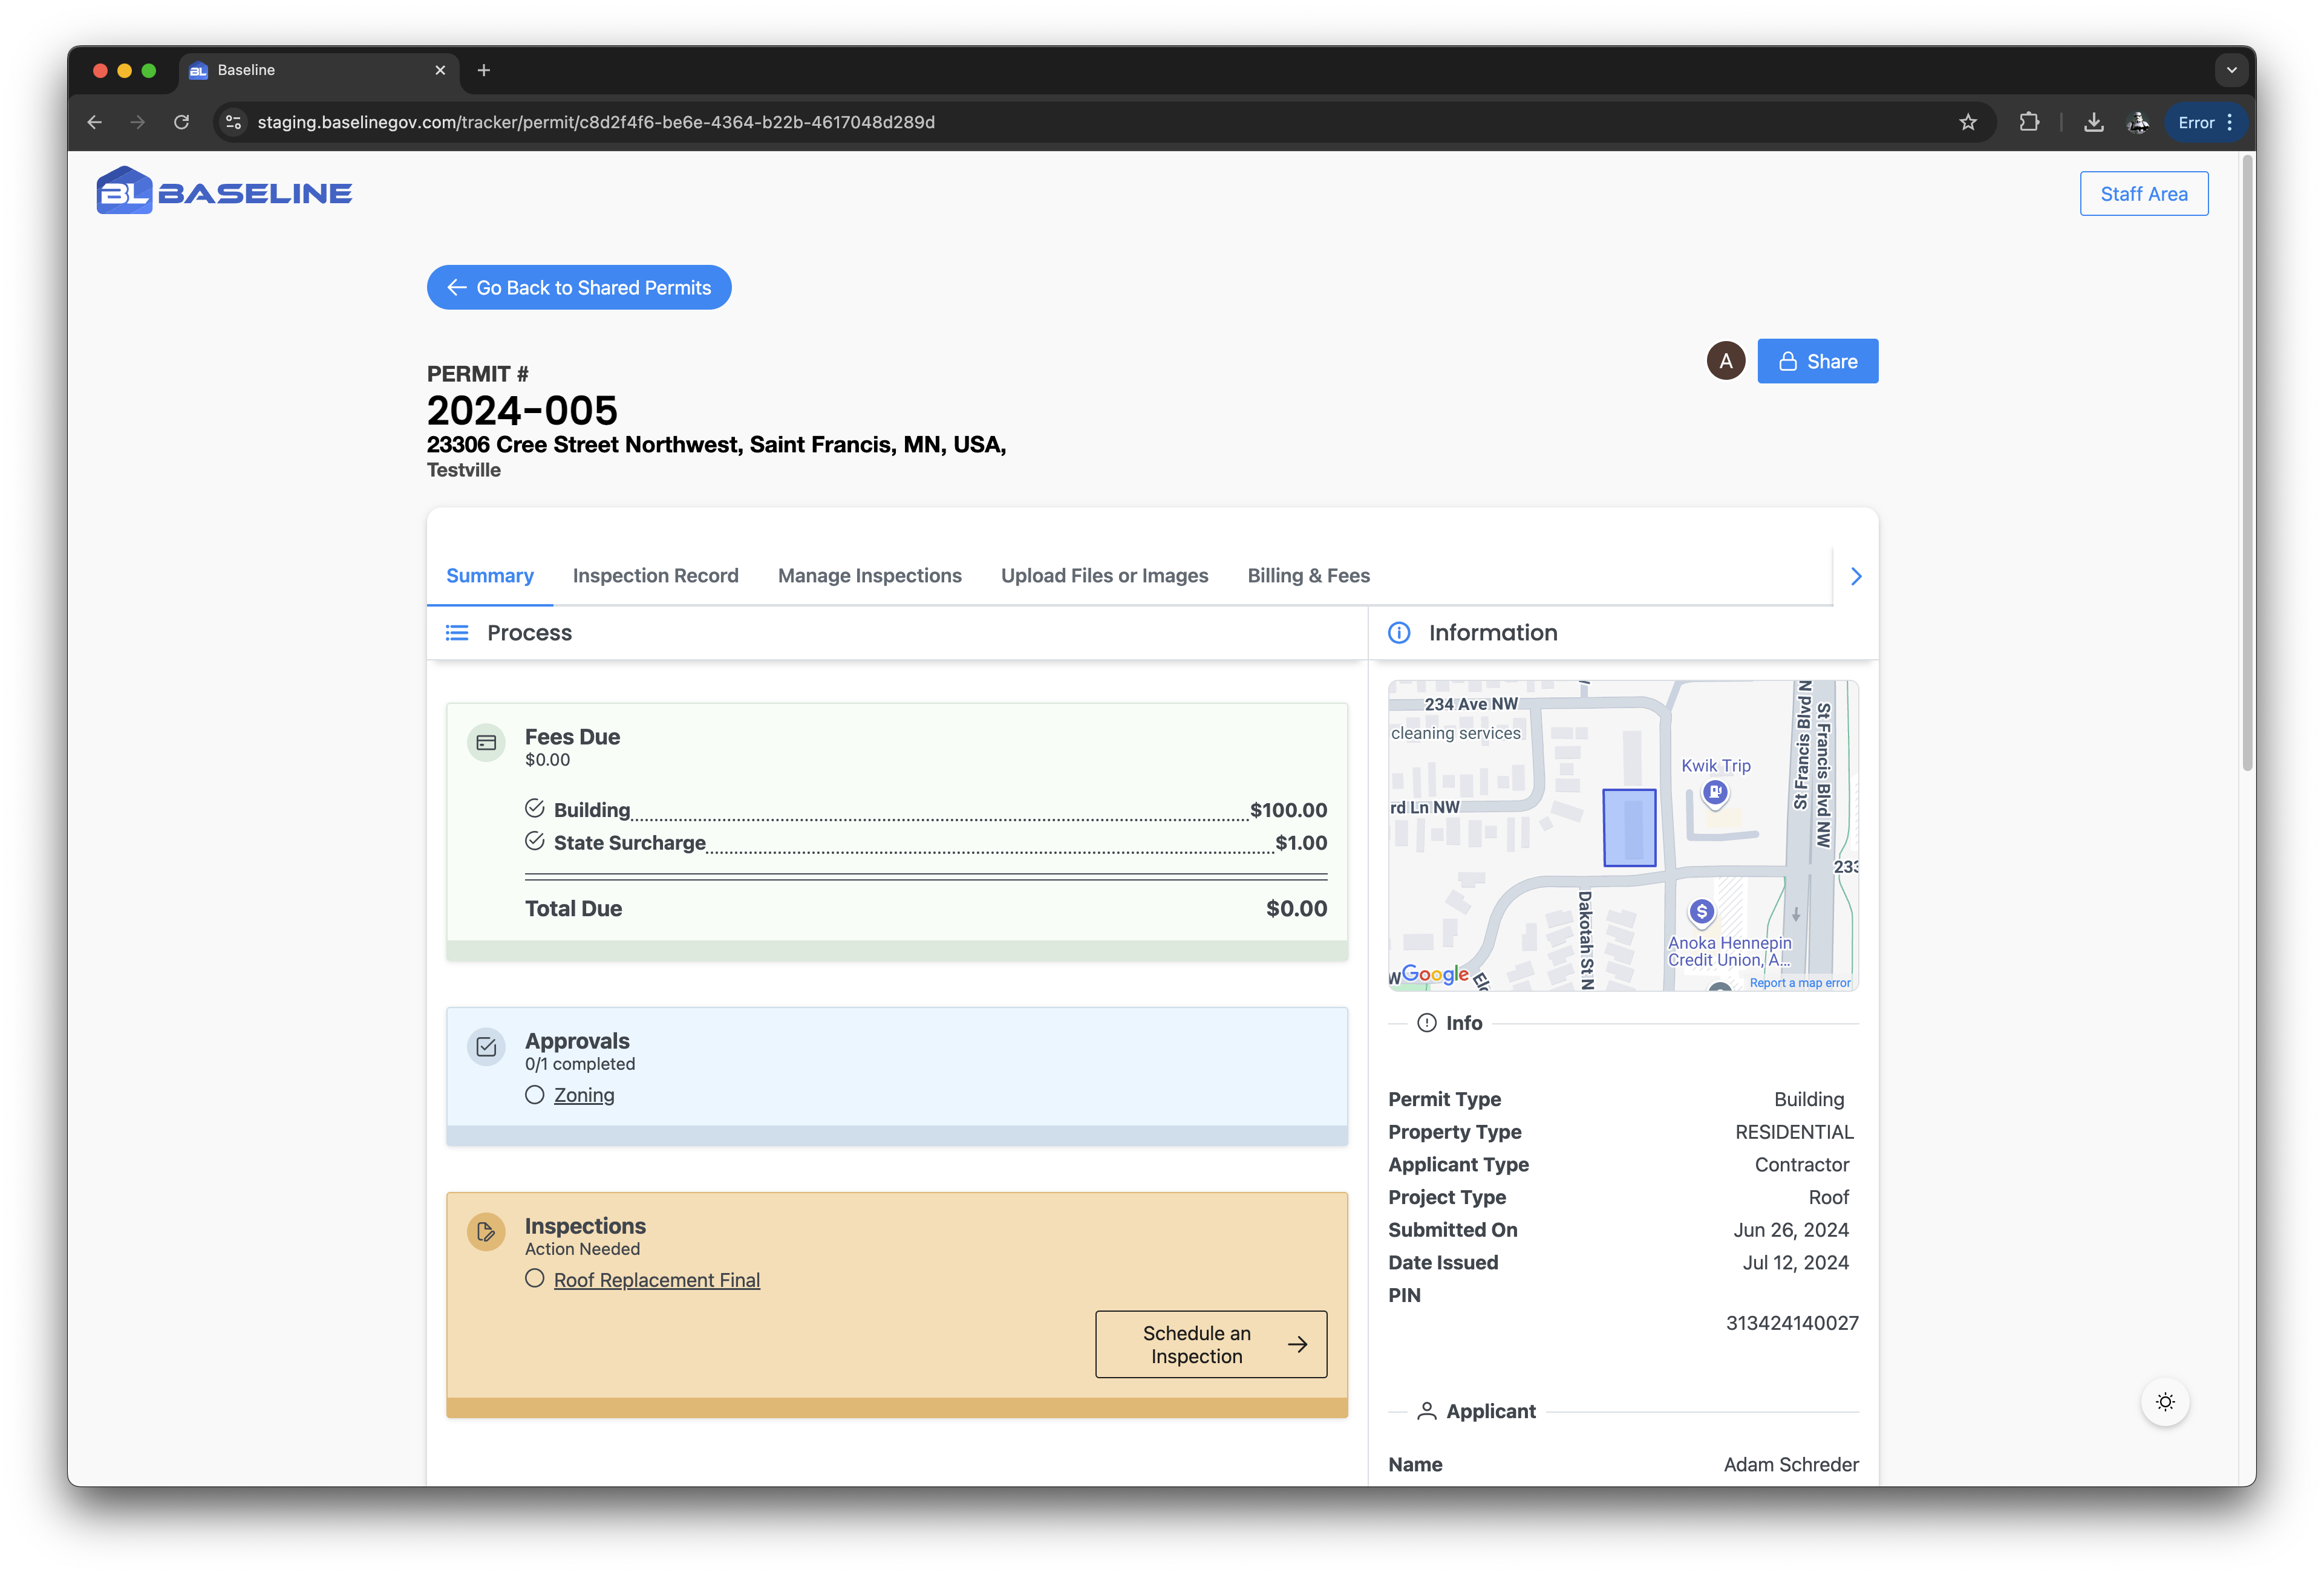2324x1576 pixels.
Task: Toggle the light/dark theme sun icon
Action: (x=2165, y=1402)
